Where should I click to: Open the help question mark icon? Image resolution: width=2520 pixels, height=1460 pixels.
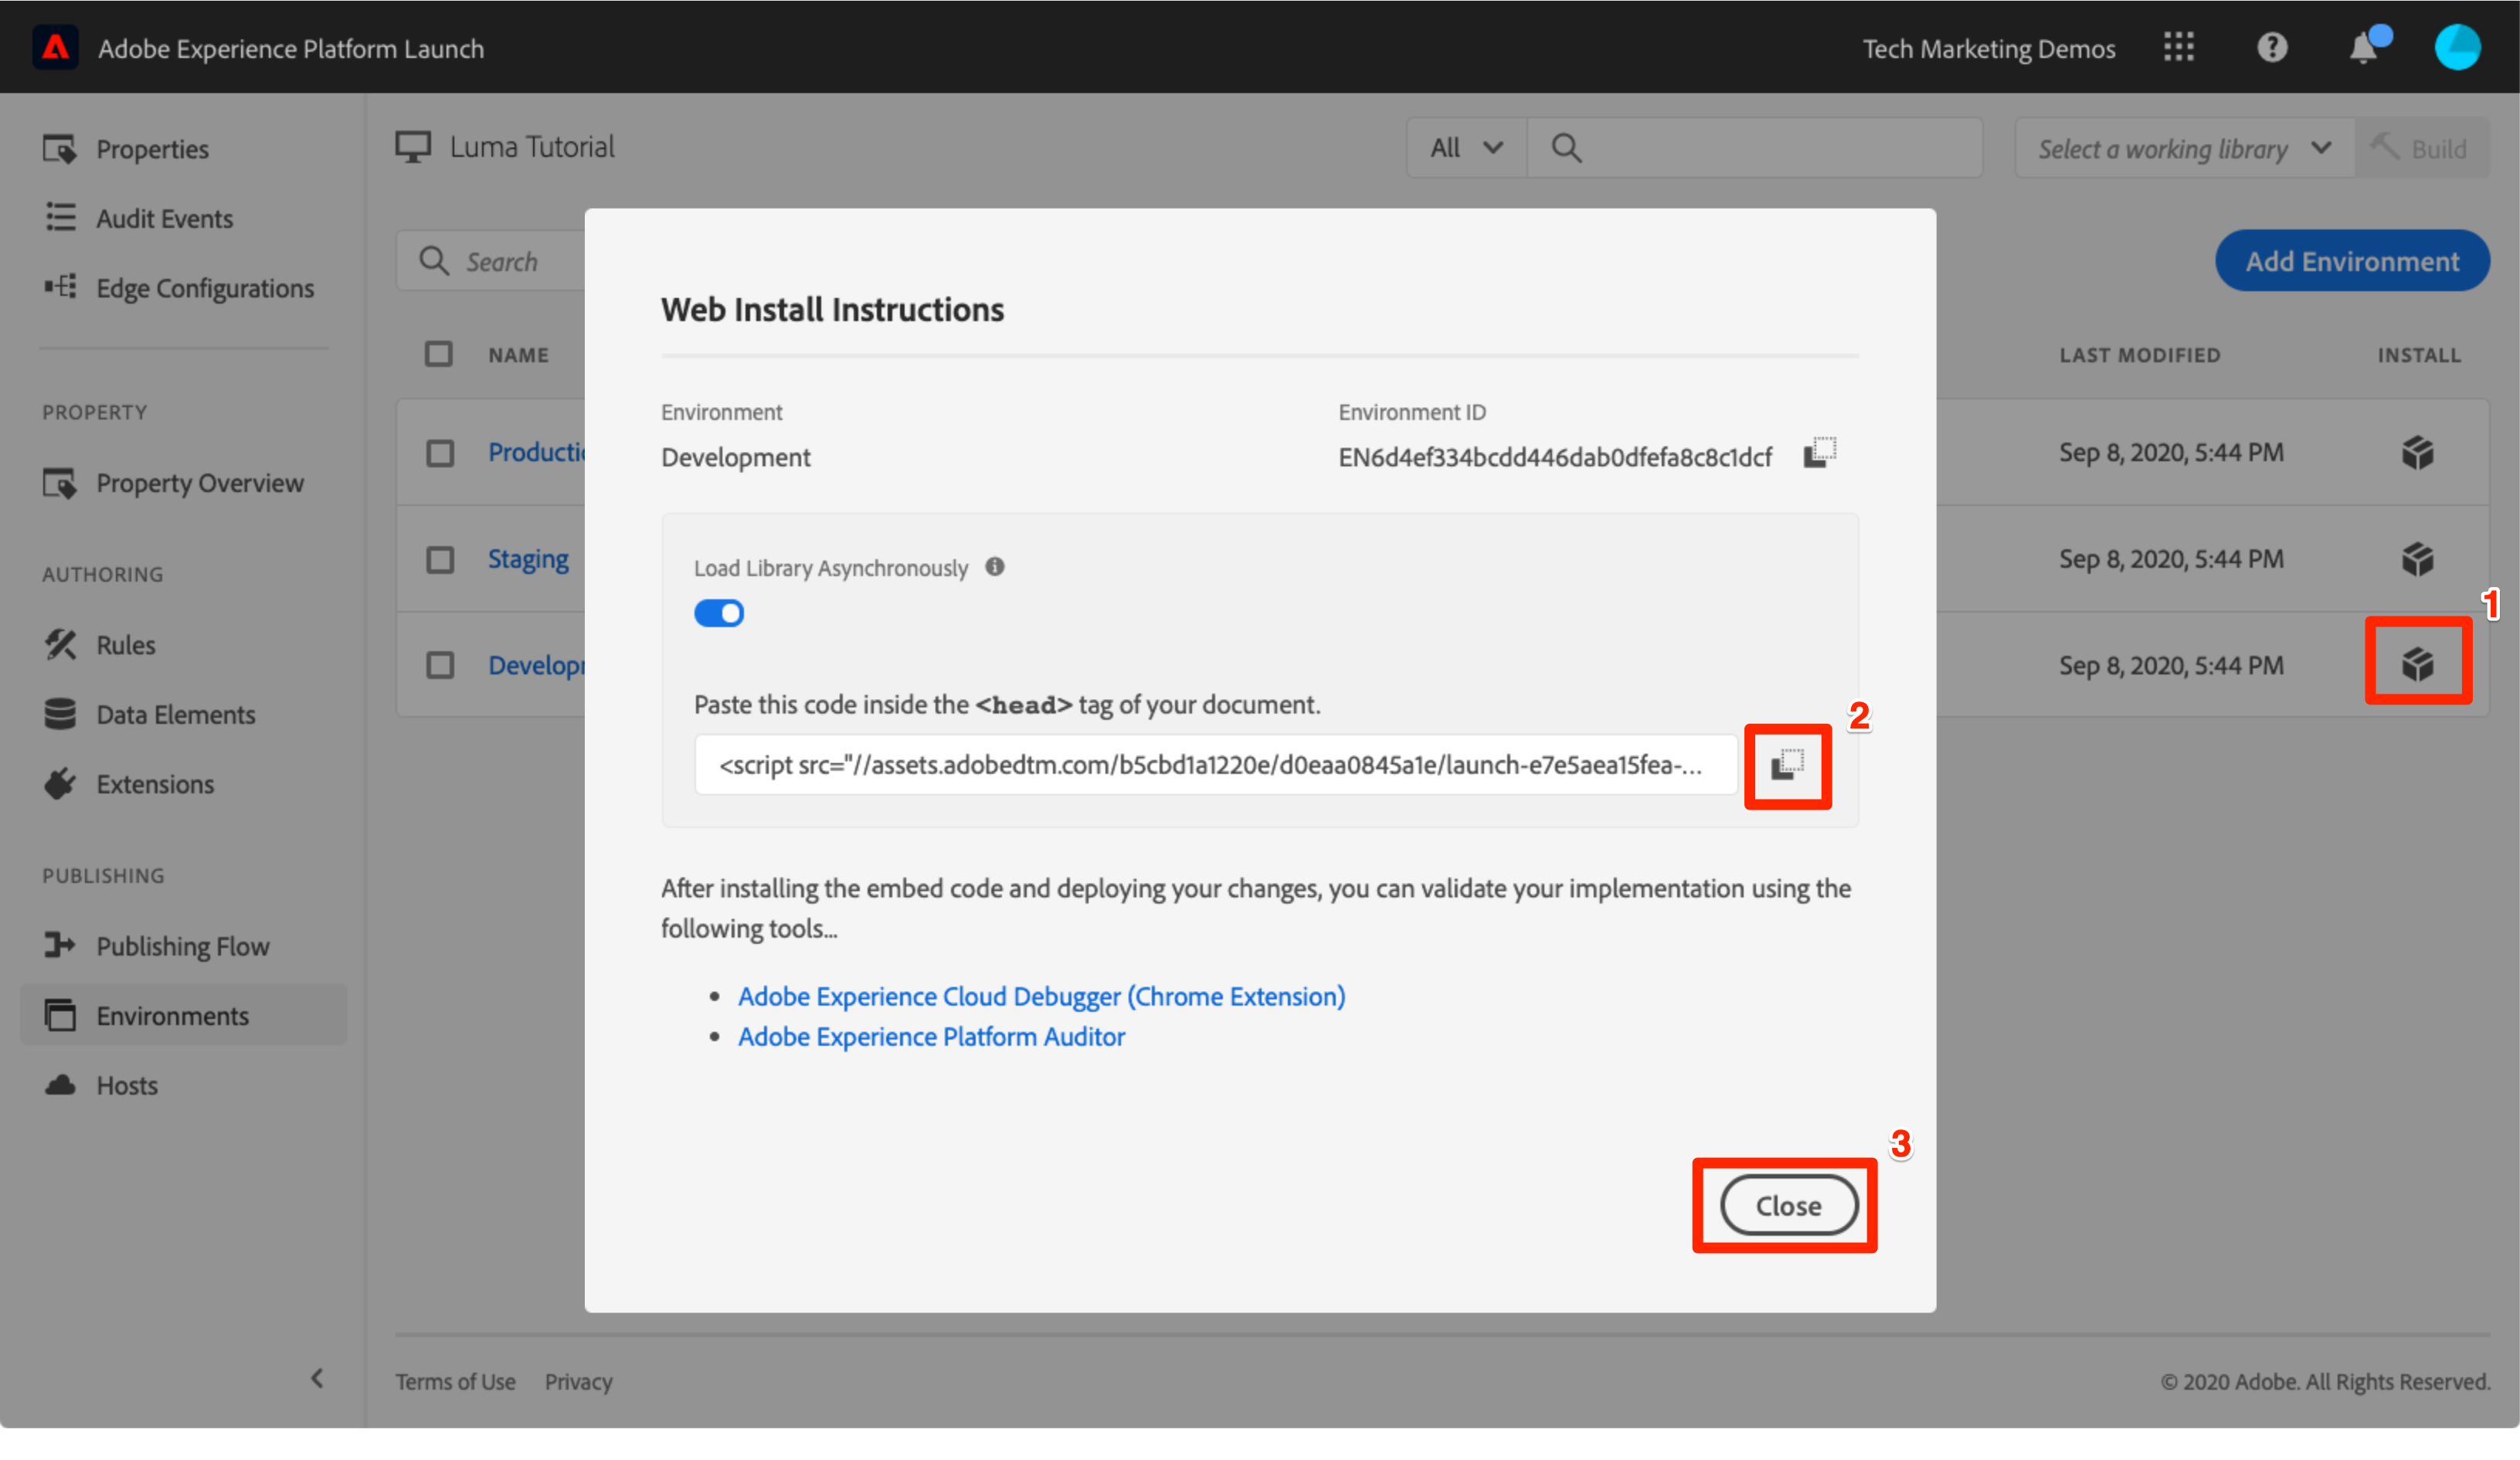(x=2272, y=48)
